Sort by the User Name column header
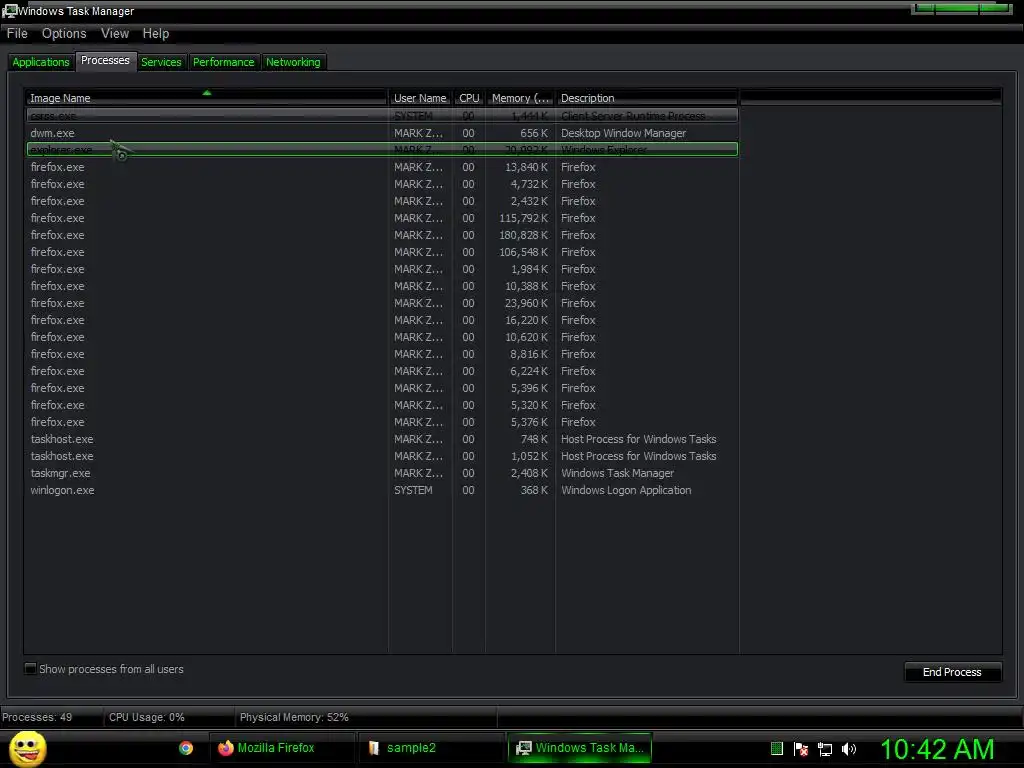The image size is (1024, 768). coord(420,98)
